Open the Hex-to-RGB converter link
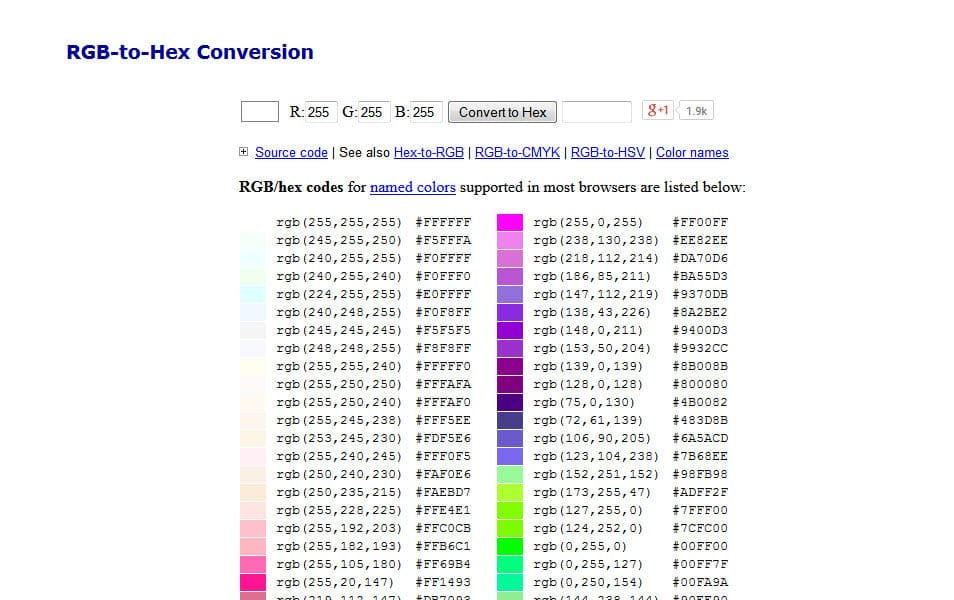954x600 pixels. click(429, 152)
